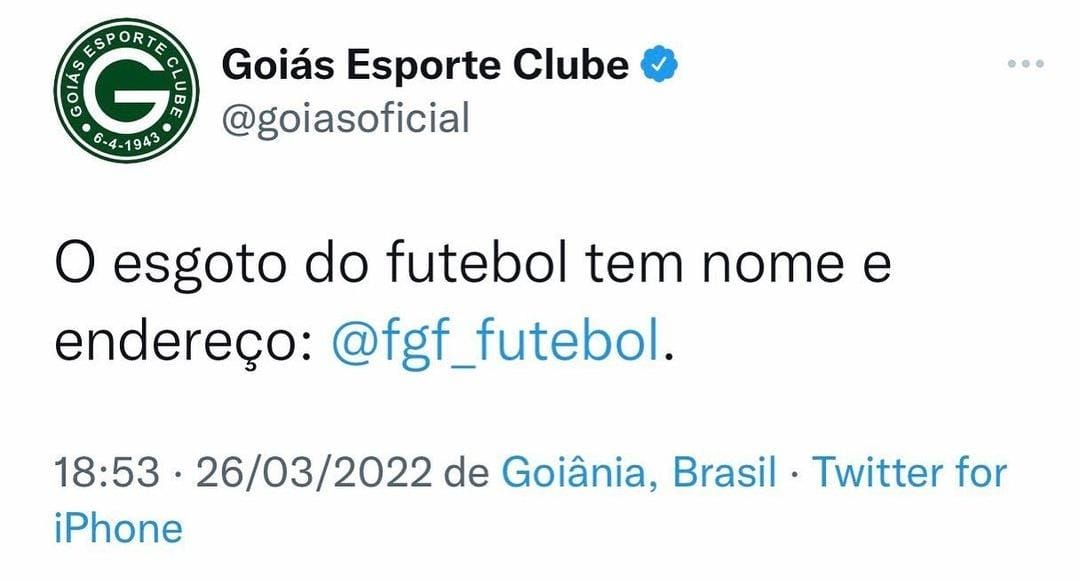
Task: Click the Twitter for source link
Action: [908, 472]
